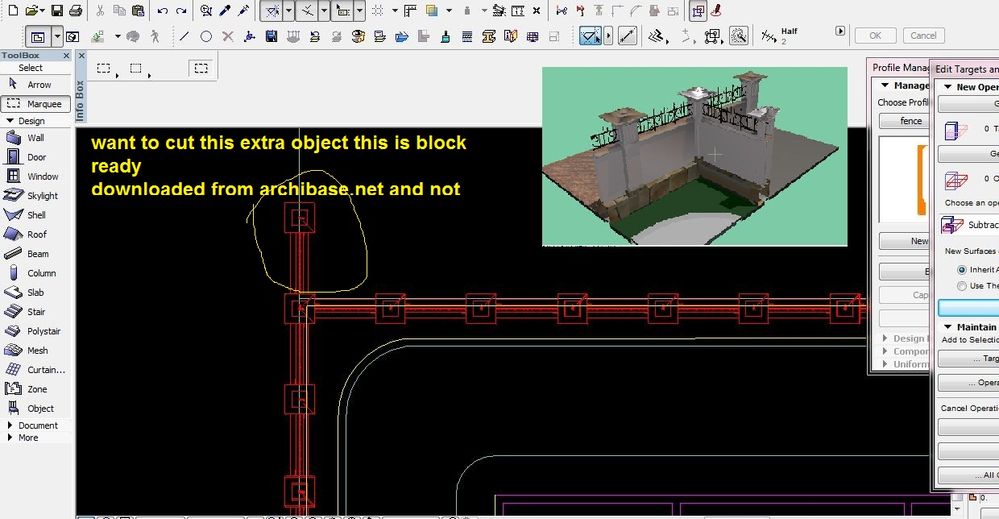Toggle the measure diagonal line button

pos(628,36)
